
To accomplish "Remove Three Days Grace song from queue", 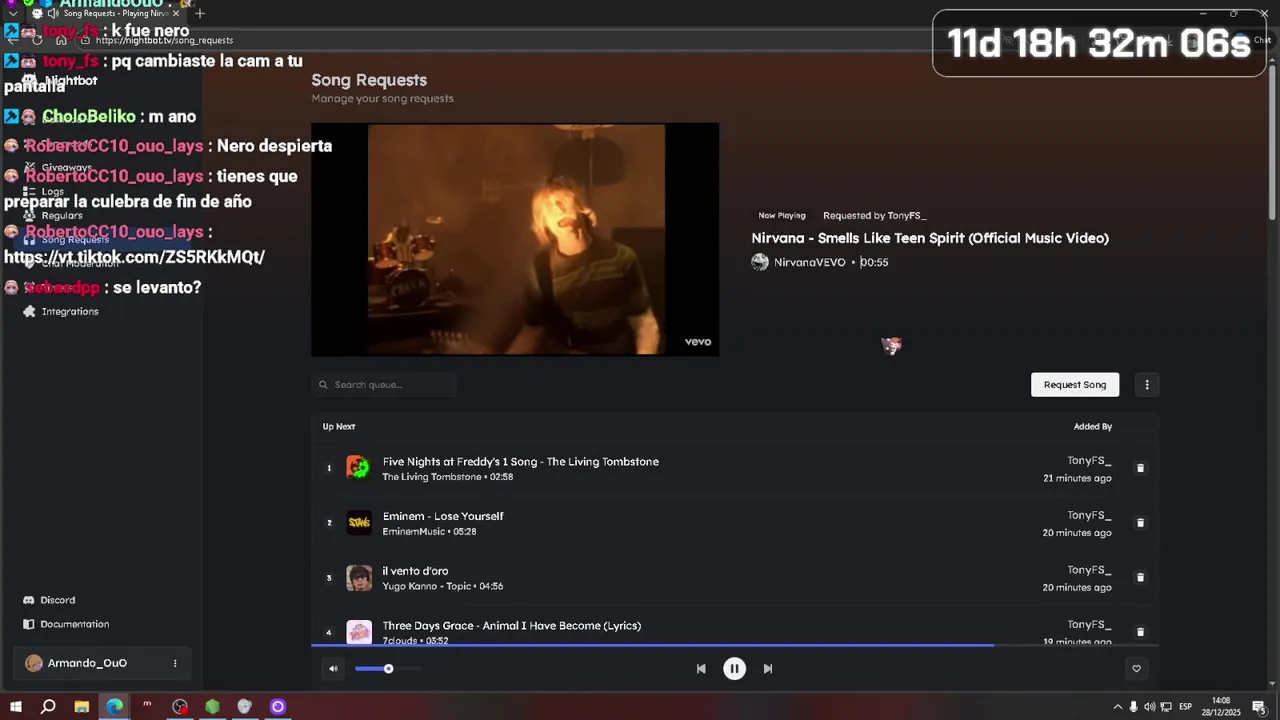I will 1140,632.
